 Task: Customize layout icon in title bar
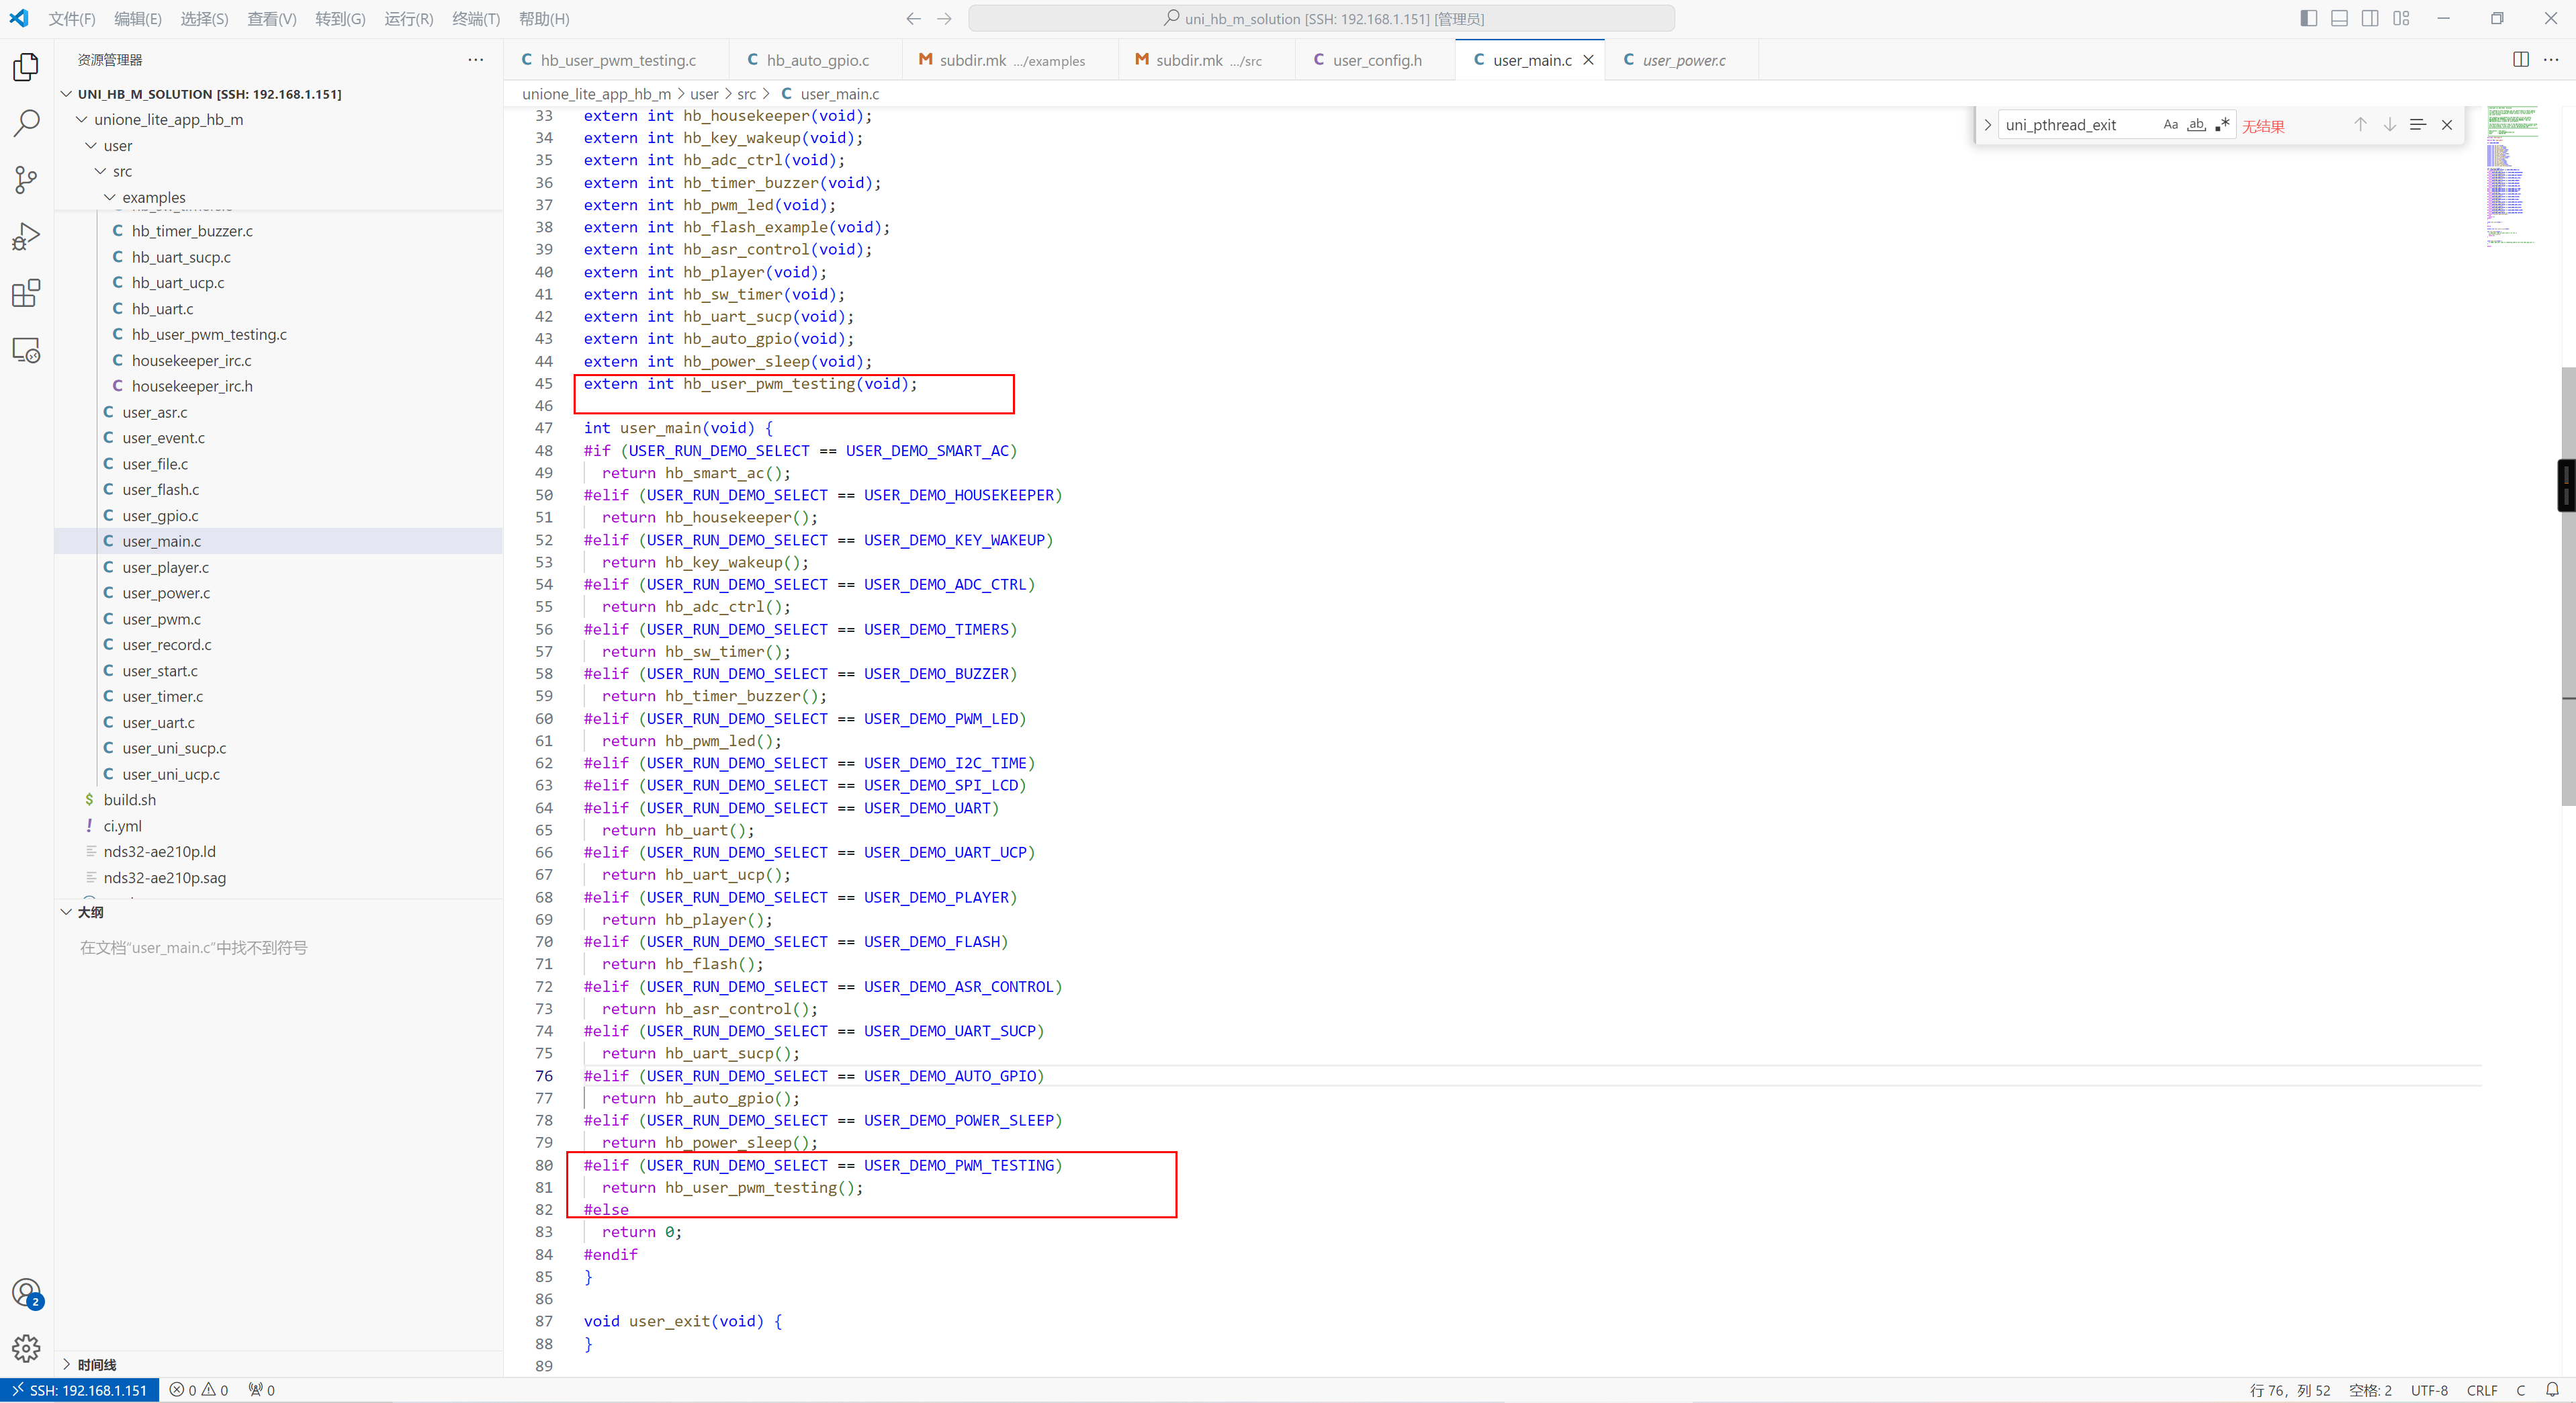pyautogui.click(x=2401, y=19)
